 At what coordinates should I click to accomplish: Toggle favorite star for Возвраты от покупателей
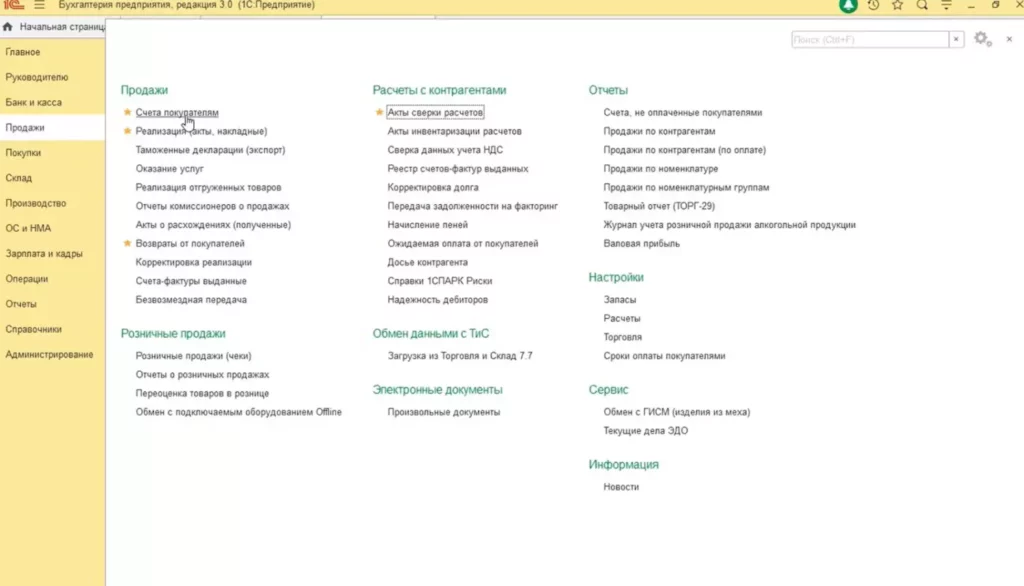127,243
